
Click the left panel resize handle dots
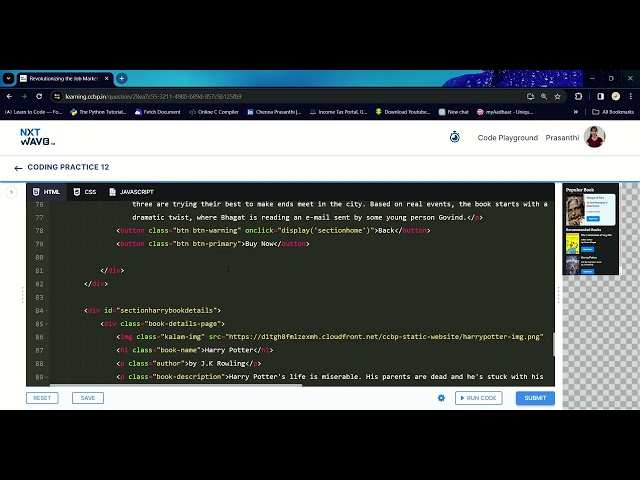pyautogui.click(x=22, y=295)
